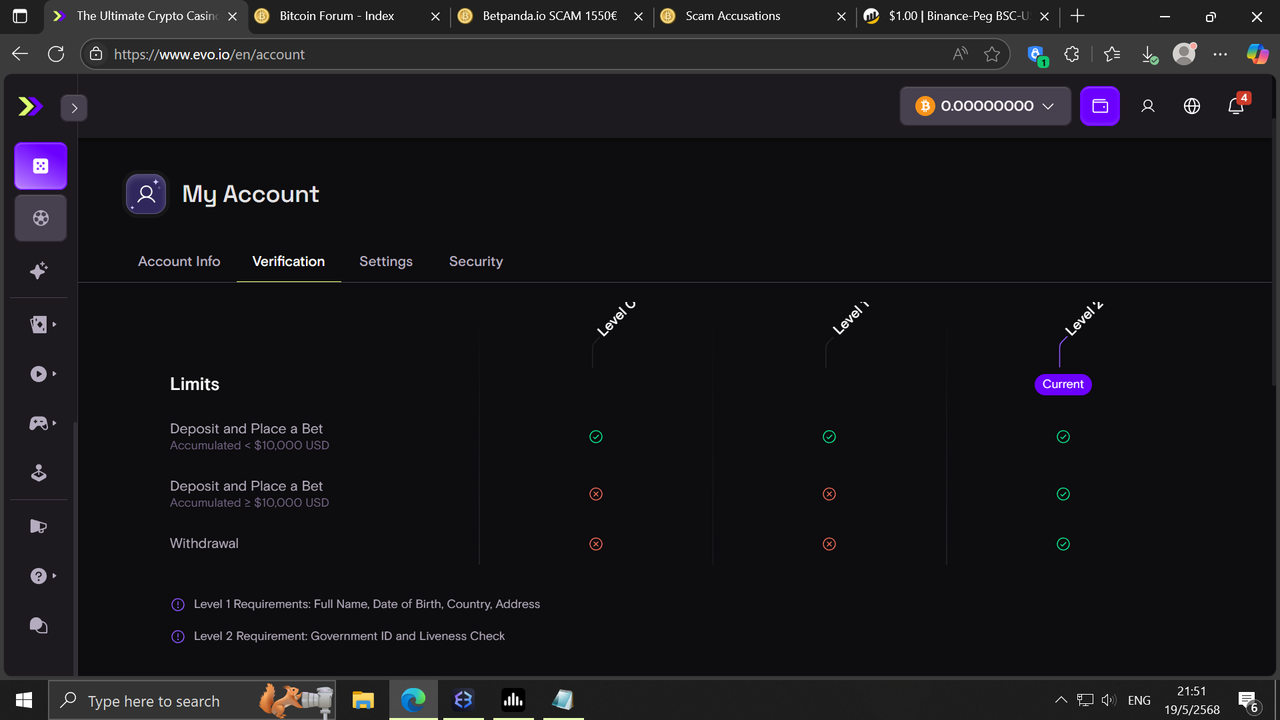This screenshot has width=1280, height=720.
Task: Click the browser address bar showing evo.io
Action: [300, 54]
